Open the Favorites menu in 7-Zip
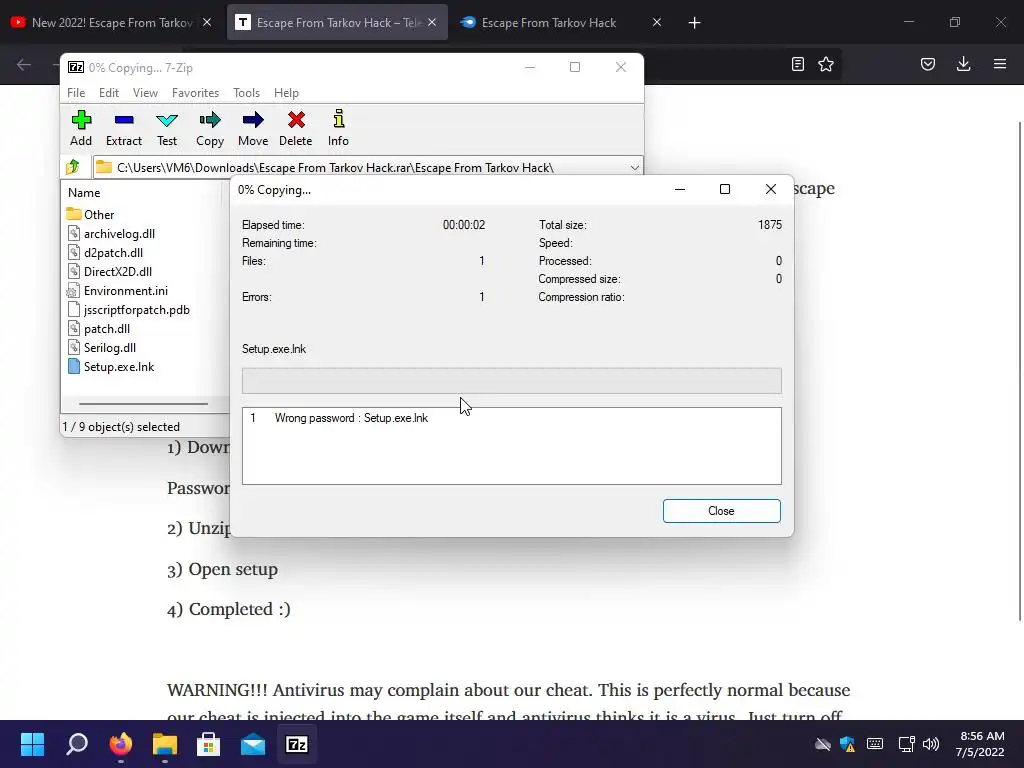Viewport: 1024px width, 768px height. tap(195, 93)
